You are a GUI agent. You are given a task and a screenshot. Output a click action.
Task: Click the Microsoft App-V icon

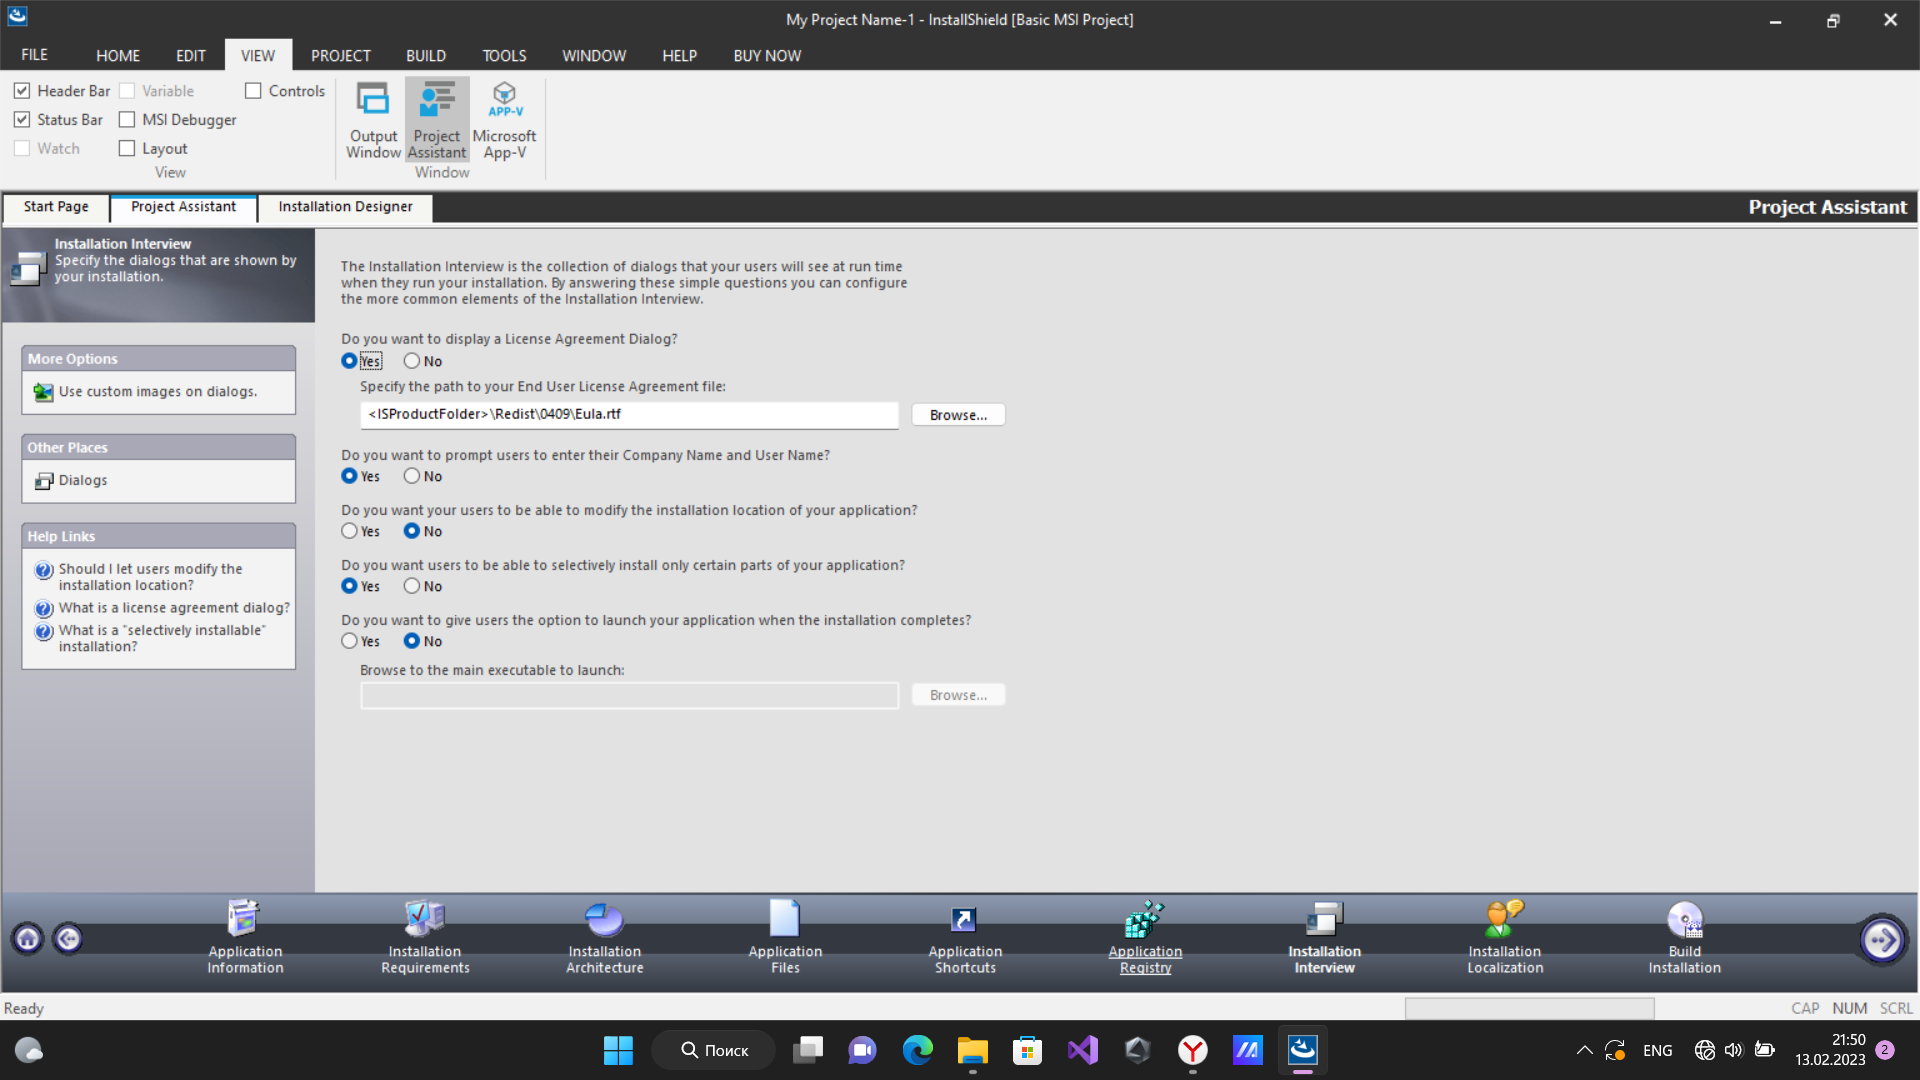coord(504,120)
